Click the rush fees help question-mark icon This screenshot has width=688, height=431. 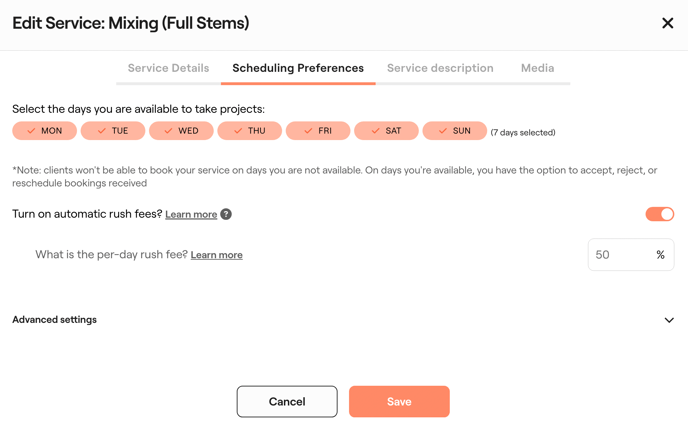[x=226, y=214]
